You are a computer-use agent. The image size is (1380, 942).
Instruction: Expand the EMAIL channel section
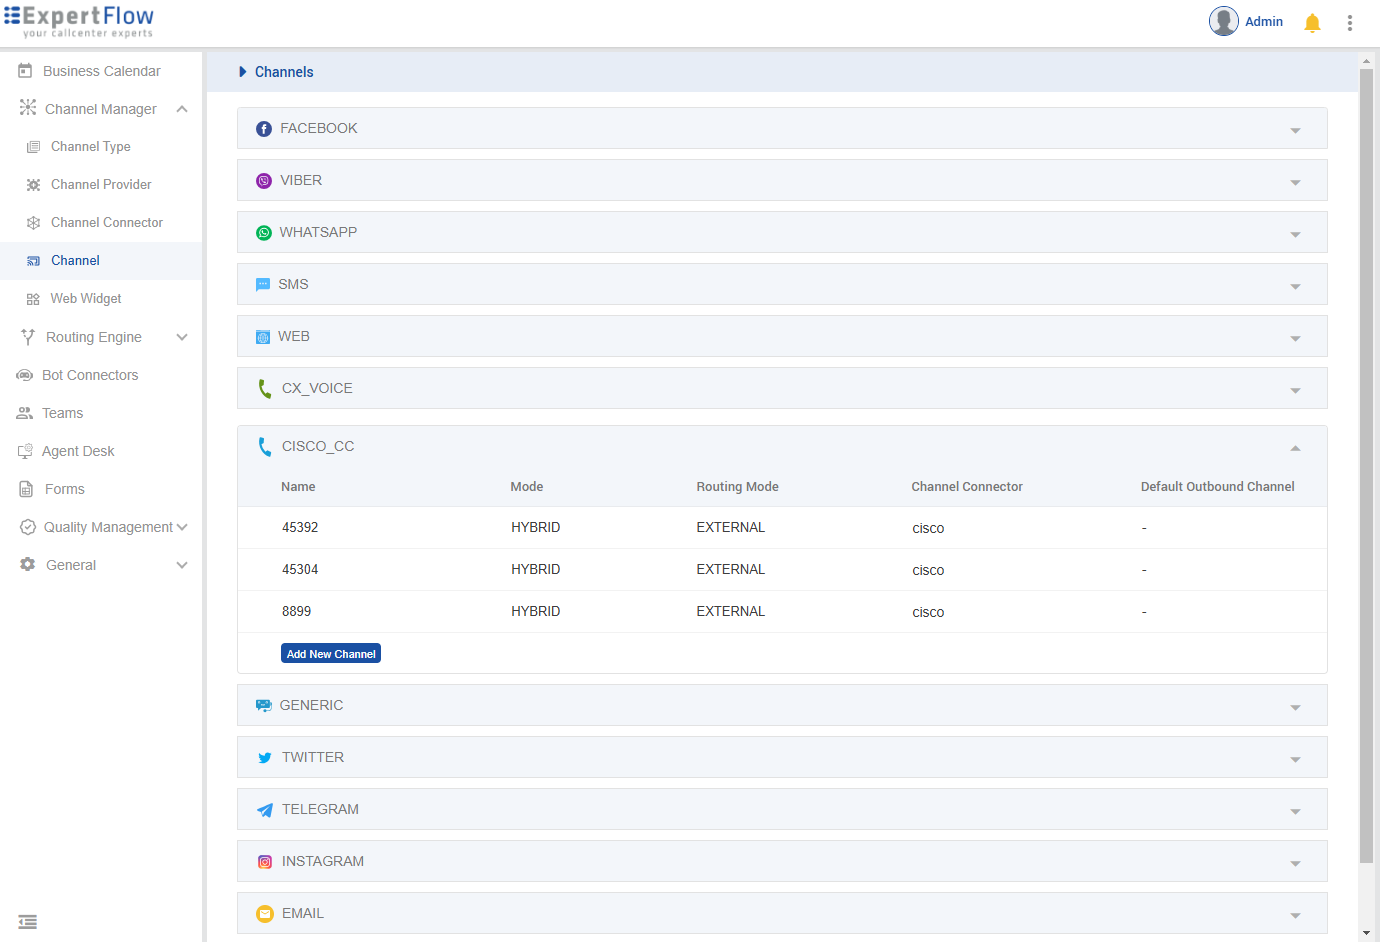click(1295, 914)
